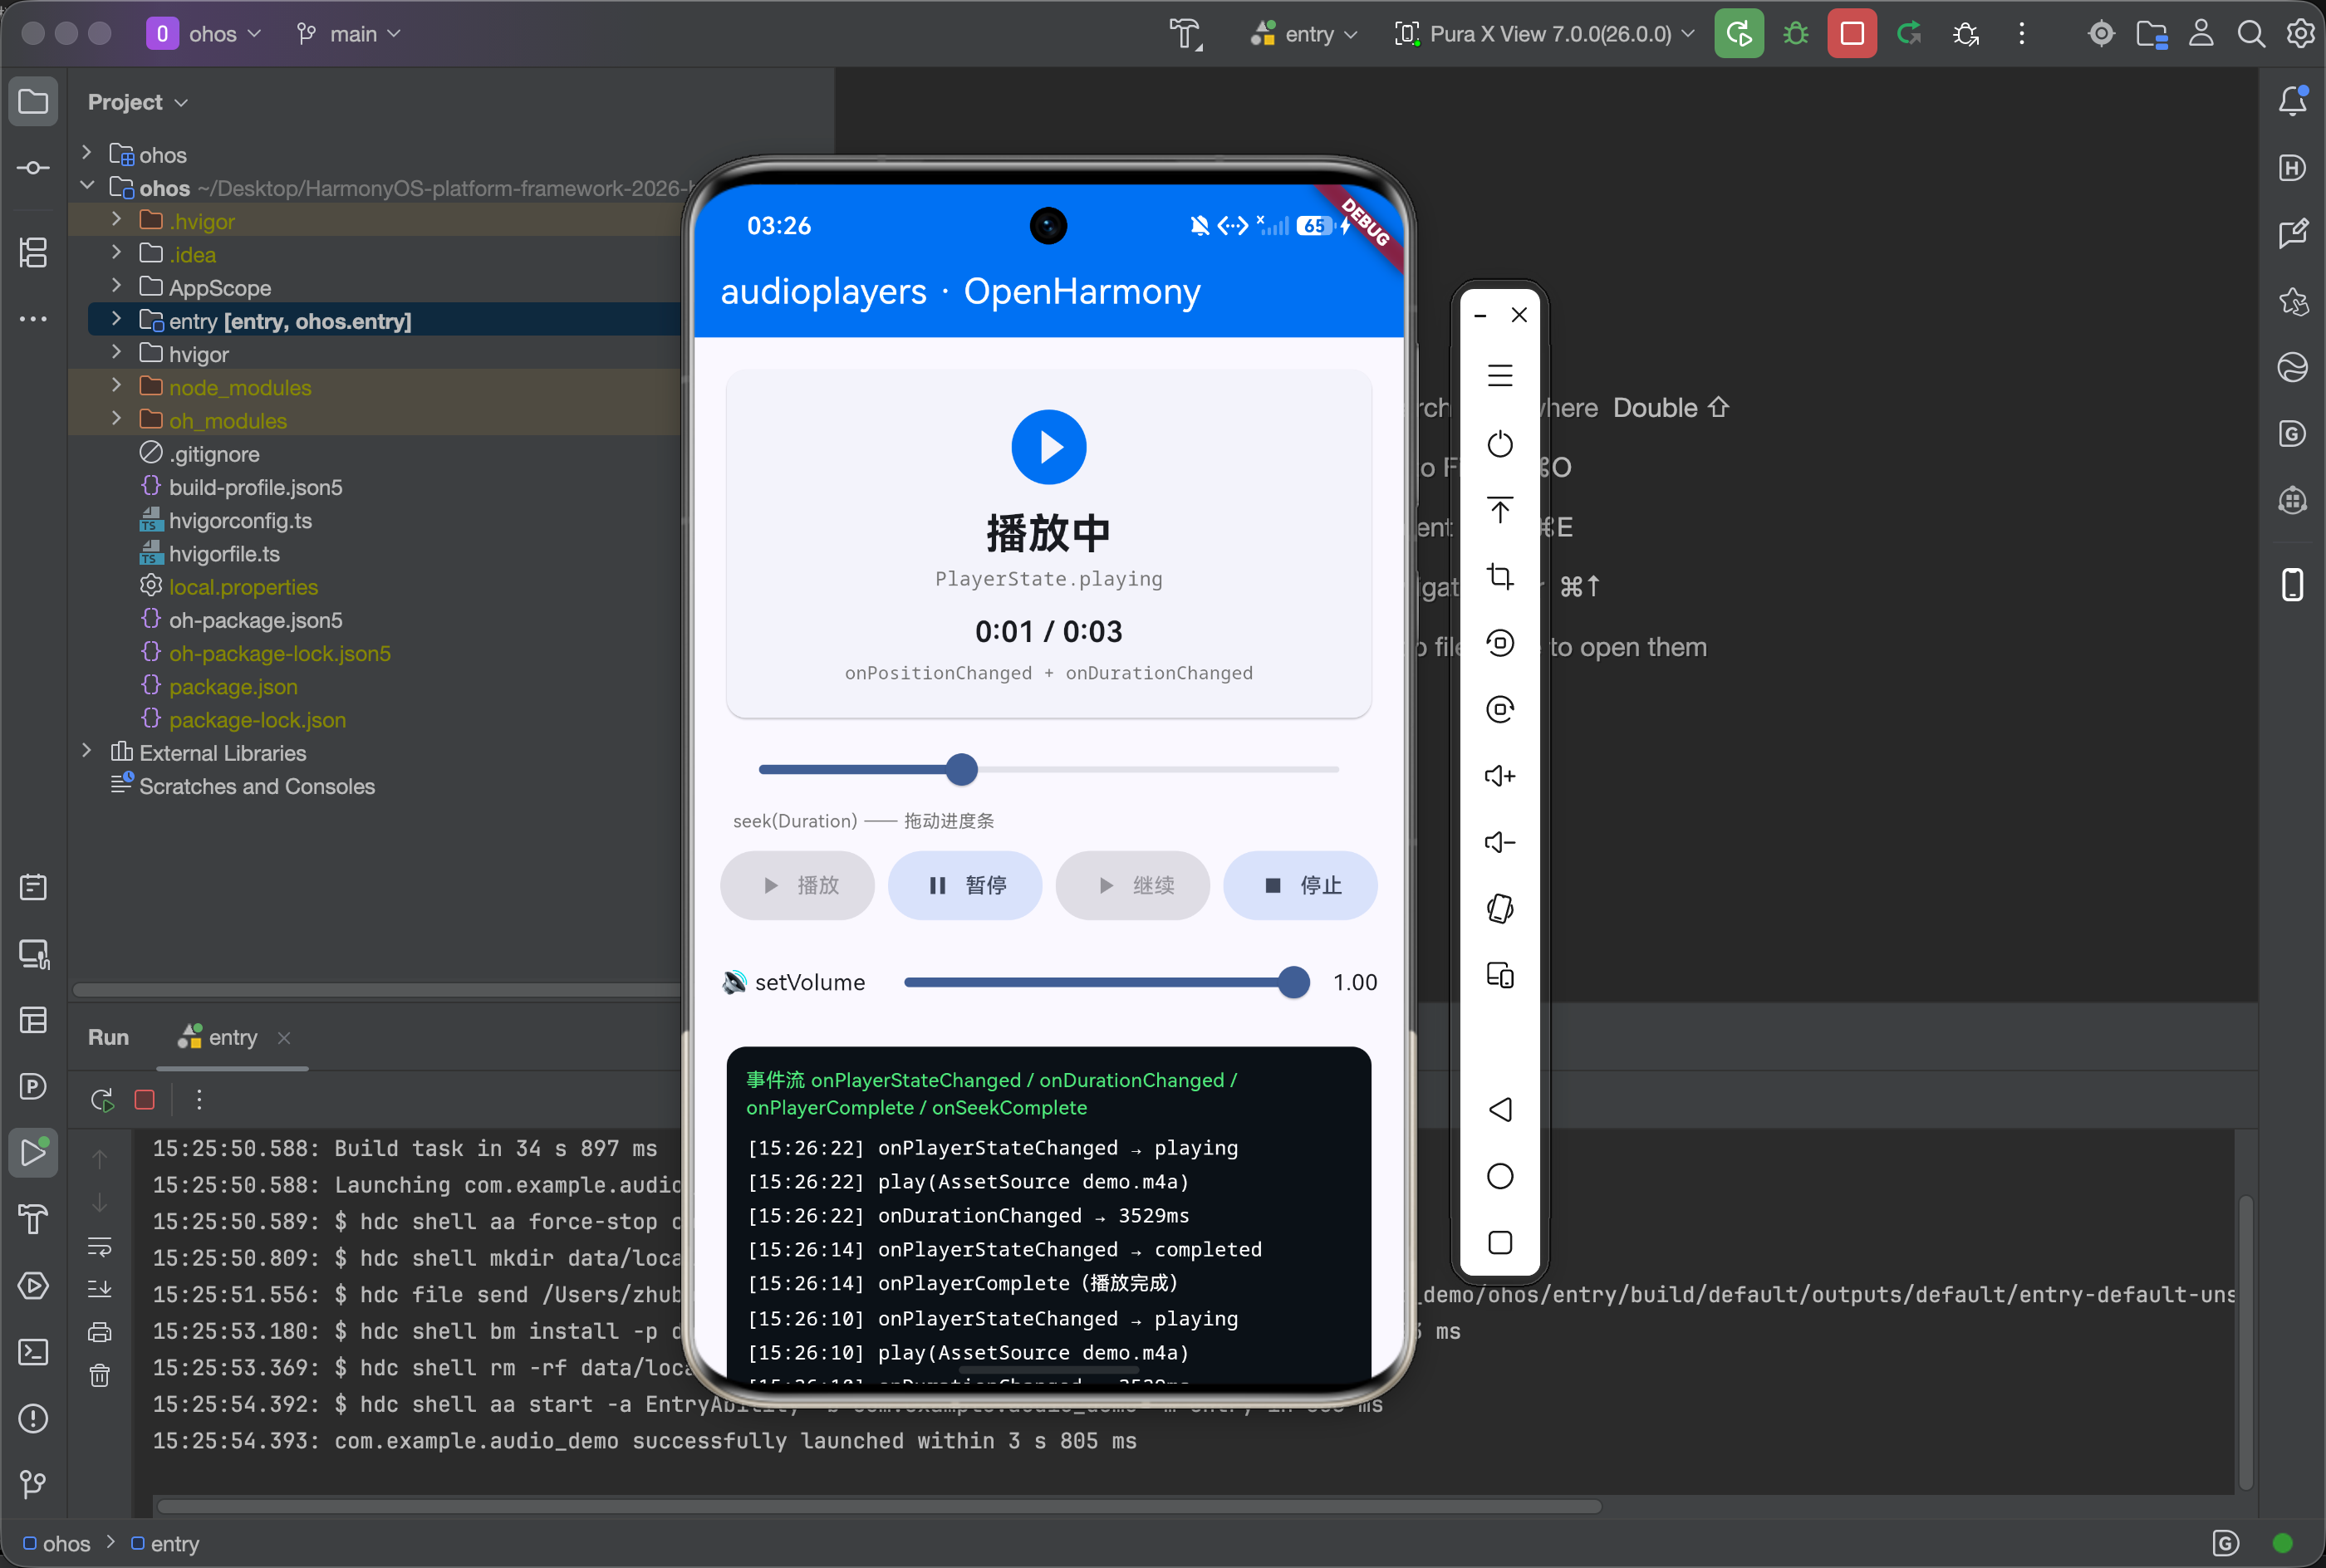Open the entry run configuration dropdown

coord(1305,34)
